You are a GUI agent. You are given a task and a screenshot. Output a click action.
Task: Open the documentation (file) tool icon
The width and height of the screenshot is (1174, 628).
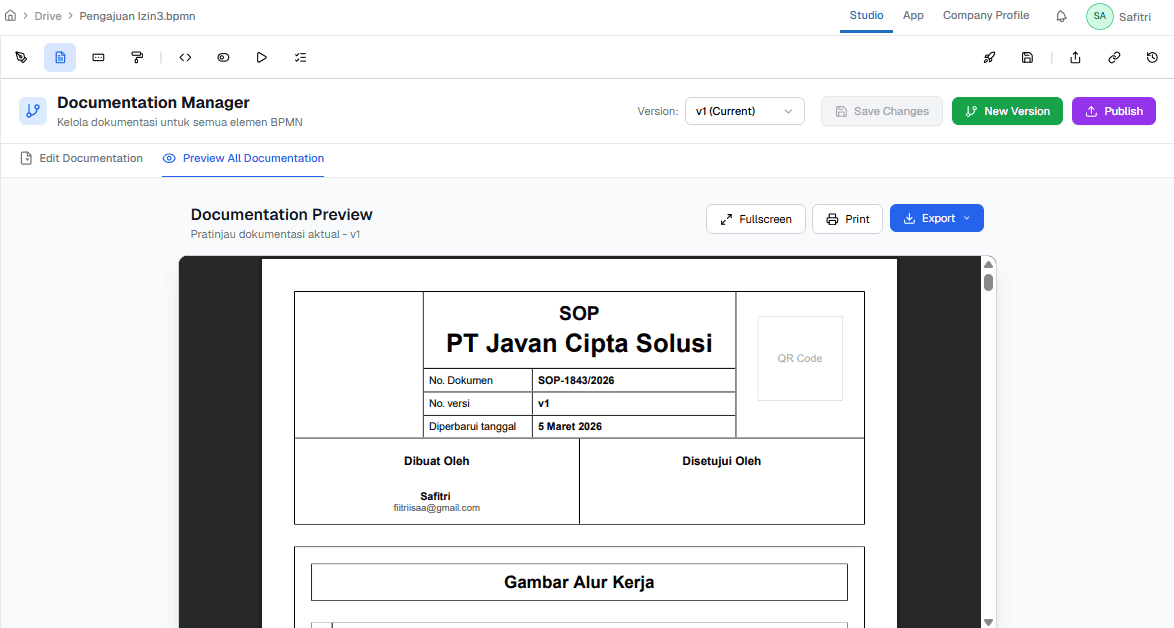click(x=59, y=57)
